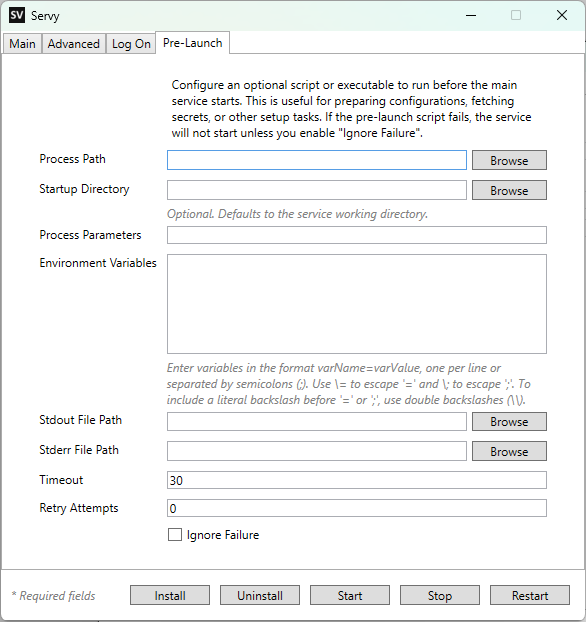
Task: Stop the service with the Stop button
Action: [x=440, y=595]
